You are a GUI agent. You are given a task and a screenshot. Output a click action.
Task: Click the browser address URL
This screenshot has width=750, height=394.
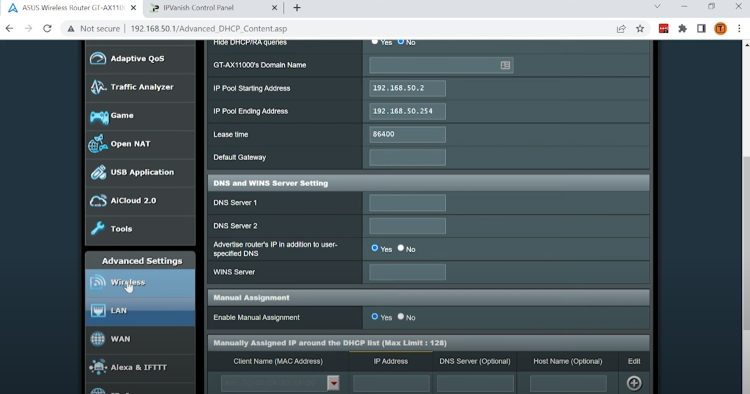pos(209,29)
